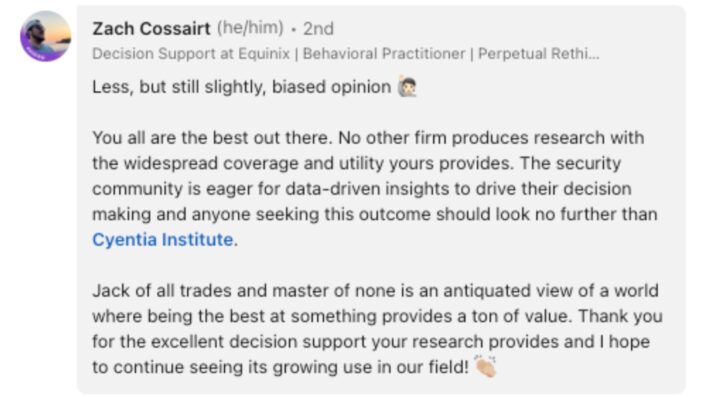705x397 pixels.
Task: Click the clapping hands emoji
Action: click(x=485, y=366)
